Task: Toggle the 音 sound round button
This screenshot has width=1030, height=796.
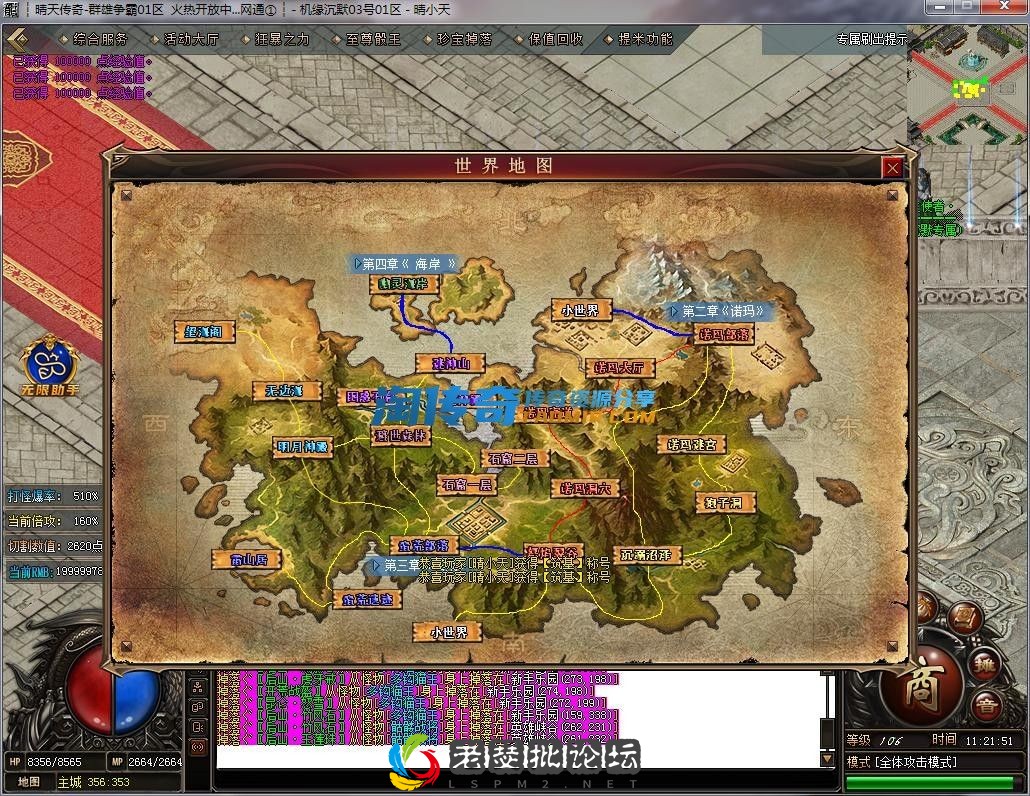Action: pos(985,705)
